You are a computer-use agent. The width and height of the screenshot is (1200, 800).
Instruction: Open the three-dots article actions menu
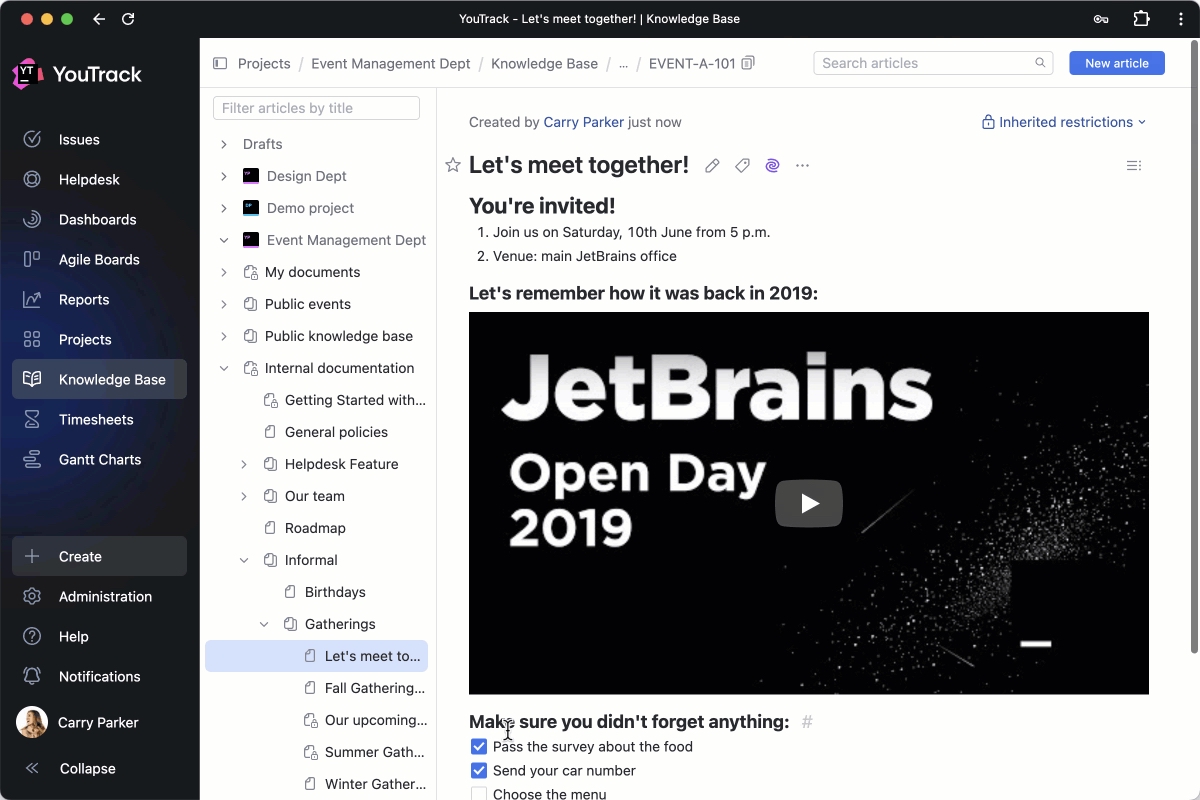802,166
